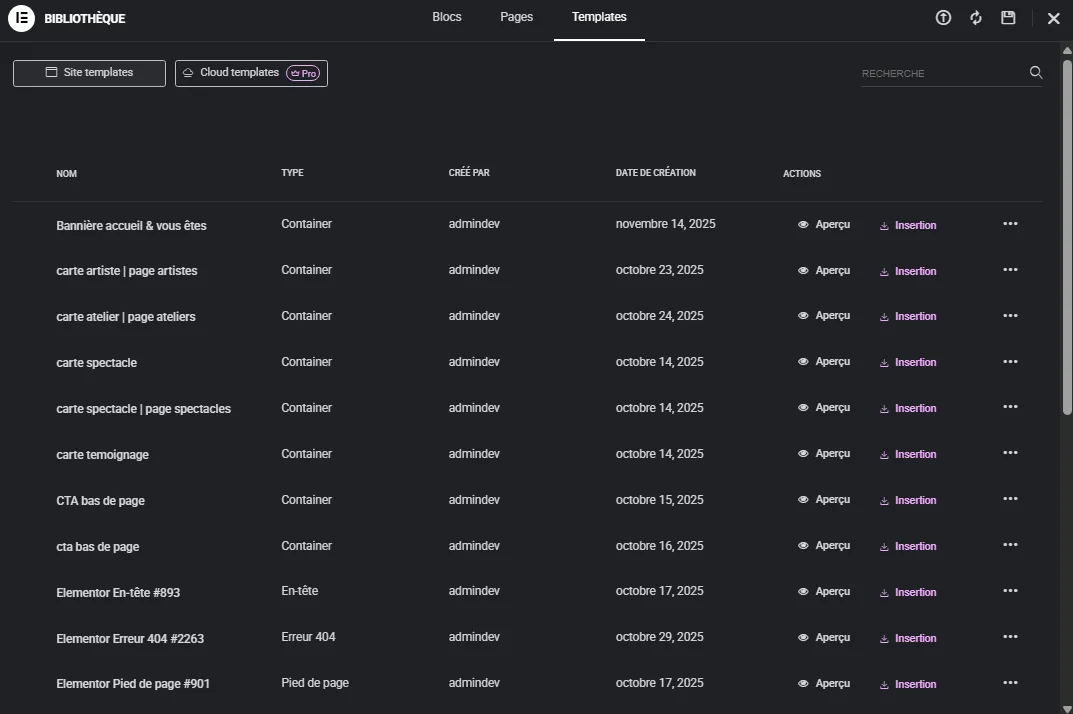Open the ellipsis menu for carte temoignage
Viewport: 1073px width, 714px height.
(x=1010, y=452)
